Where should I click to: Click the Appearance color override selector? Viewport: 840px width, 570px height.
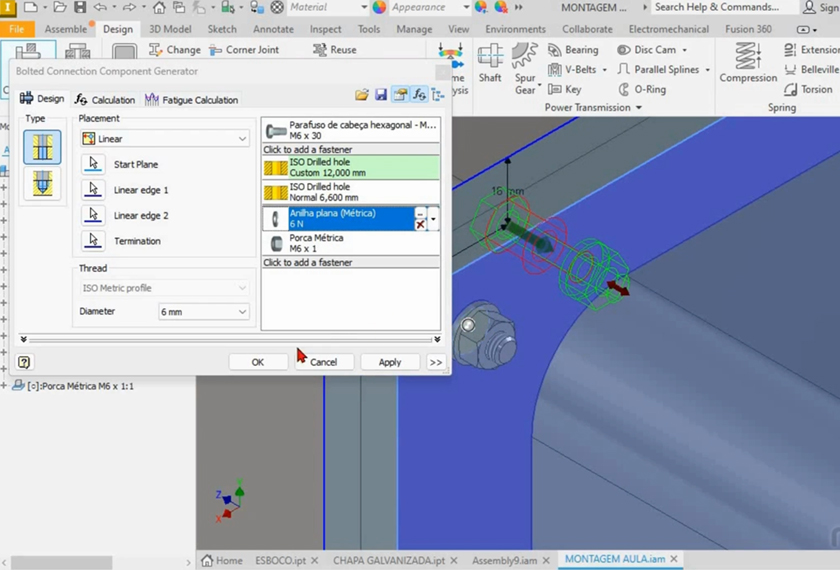pyautogui.click(x=420, y=7)
